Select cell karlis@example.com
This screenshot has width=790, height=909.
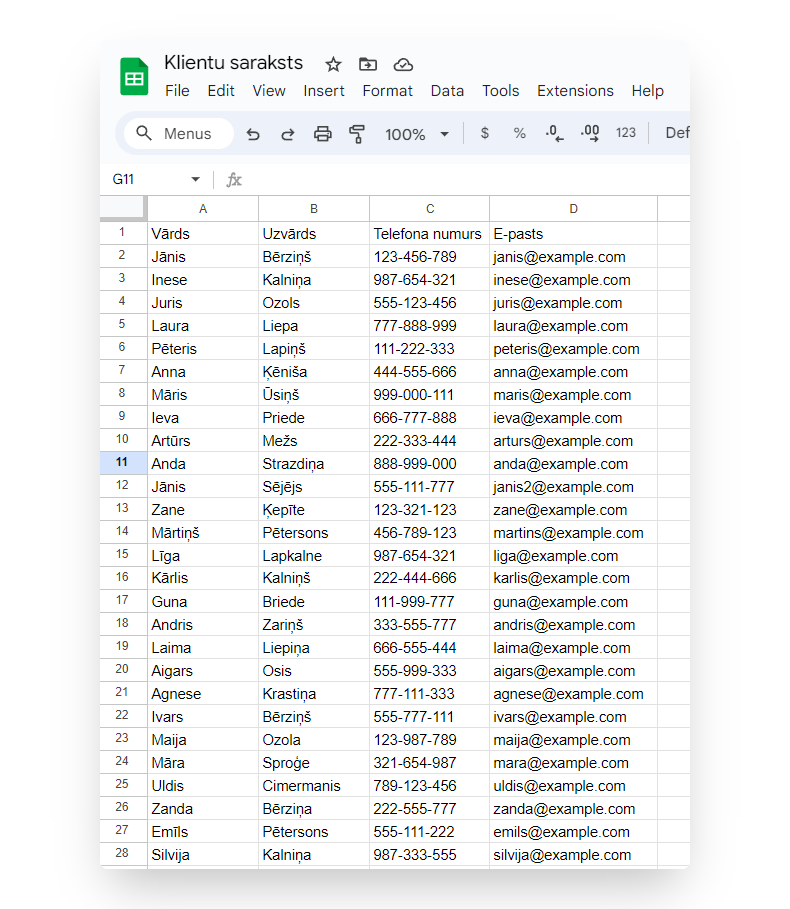tap(573, 578)
